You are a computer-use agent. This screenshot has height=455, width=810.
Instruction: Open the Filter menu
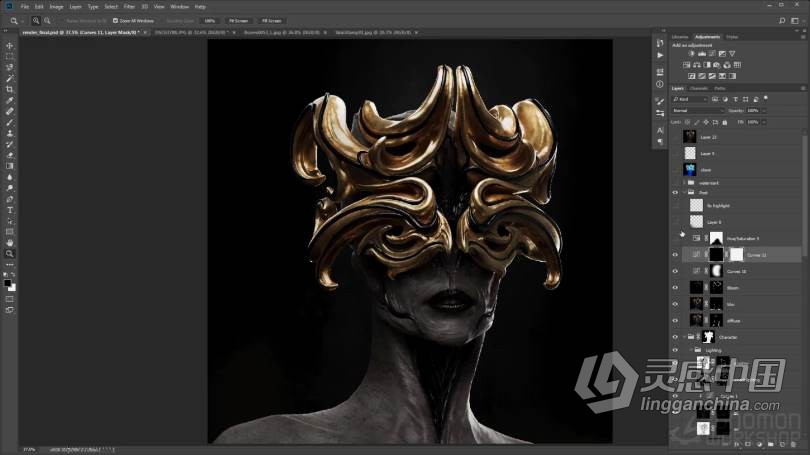(129, 7)
